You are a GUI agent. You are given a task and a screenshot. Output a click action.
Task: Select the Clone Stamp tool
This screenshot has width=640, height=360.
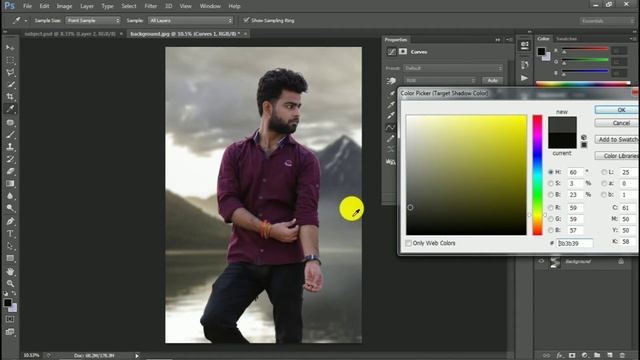click(10, 147)
